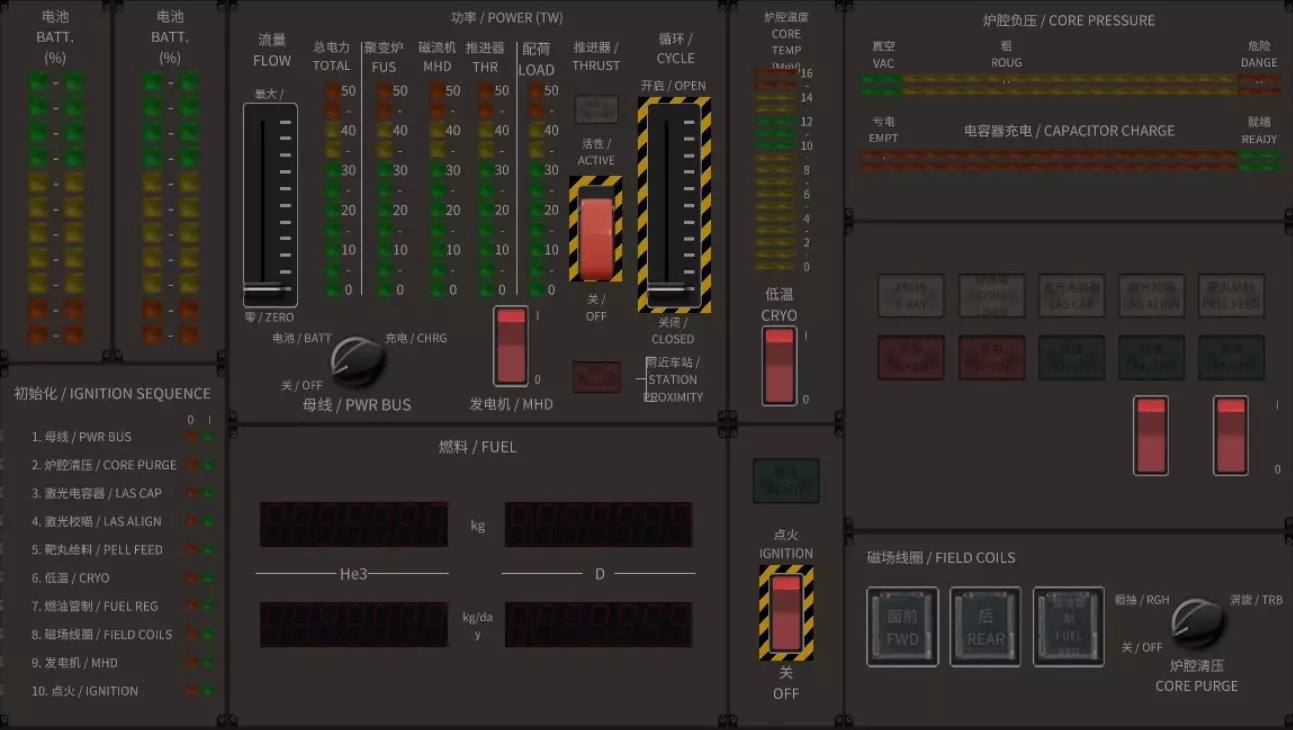1293x730 pixels.
Task: Select OFF position label on PWR BUS
Action: click(302, 385)
